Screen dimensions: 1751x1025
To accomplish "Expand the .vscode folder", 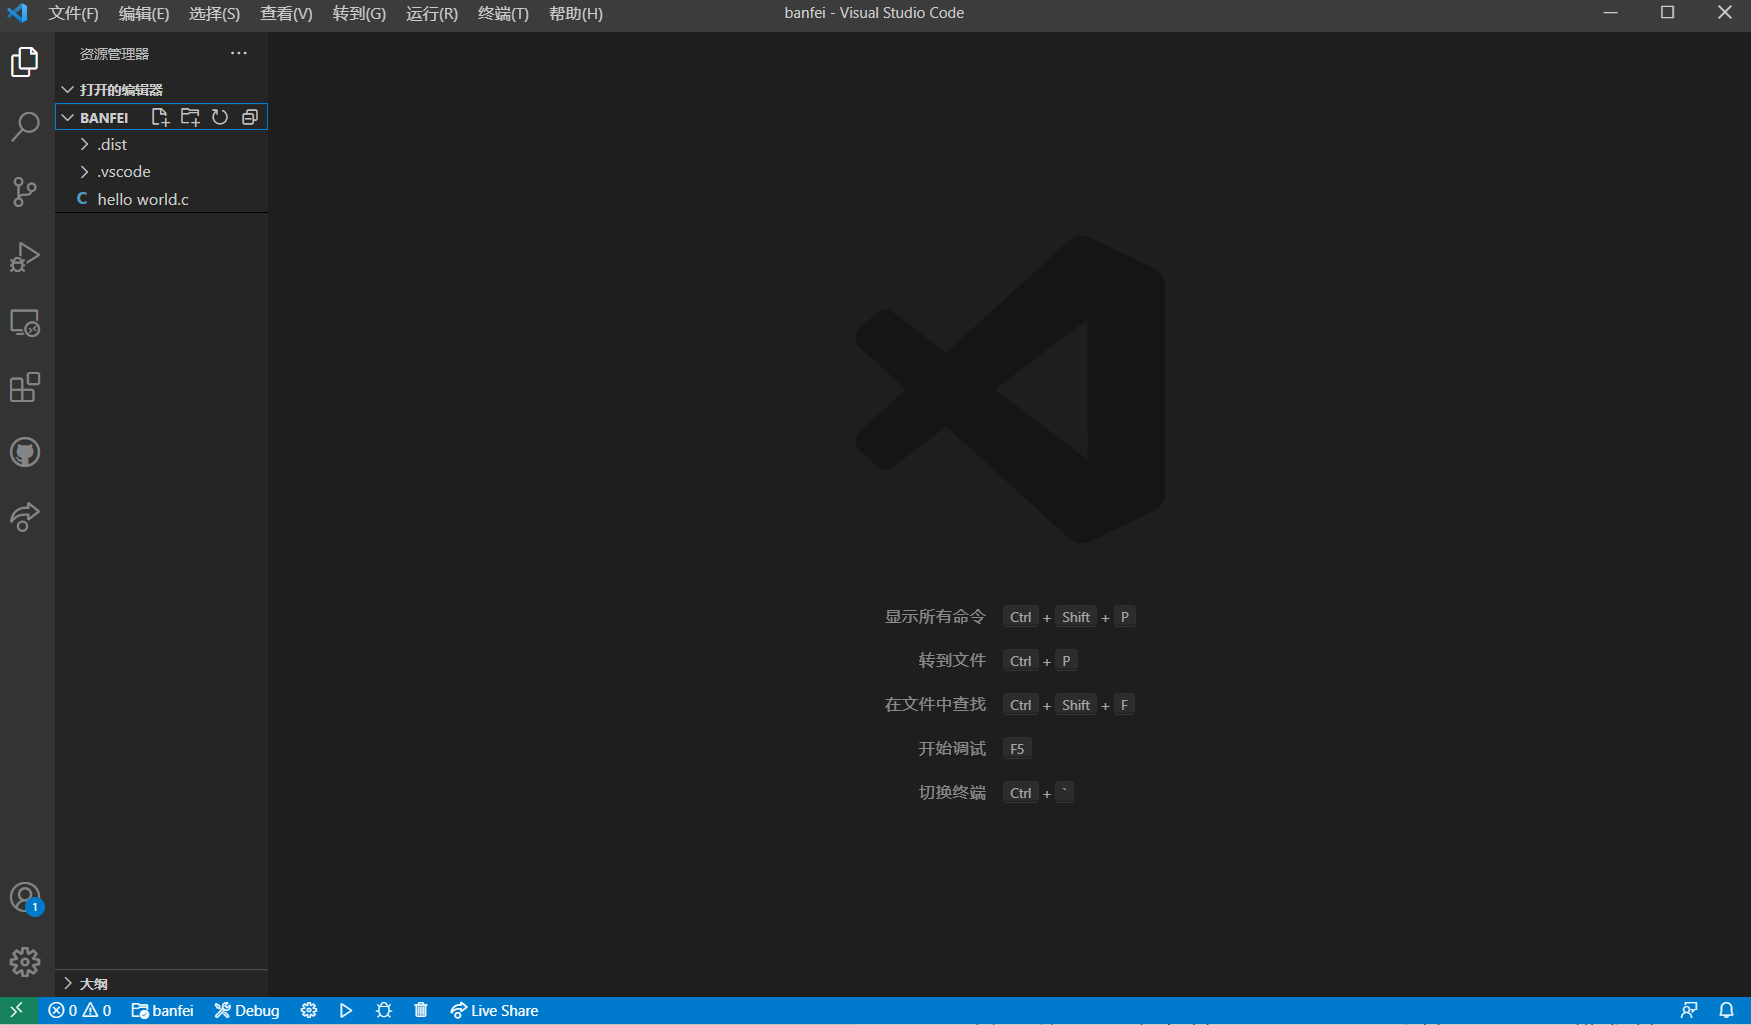I will point(162,172).
